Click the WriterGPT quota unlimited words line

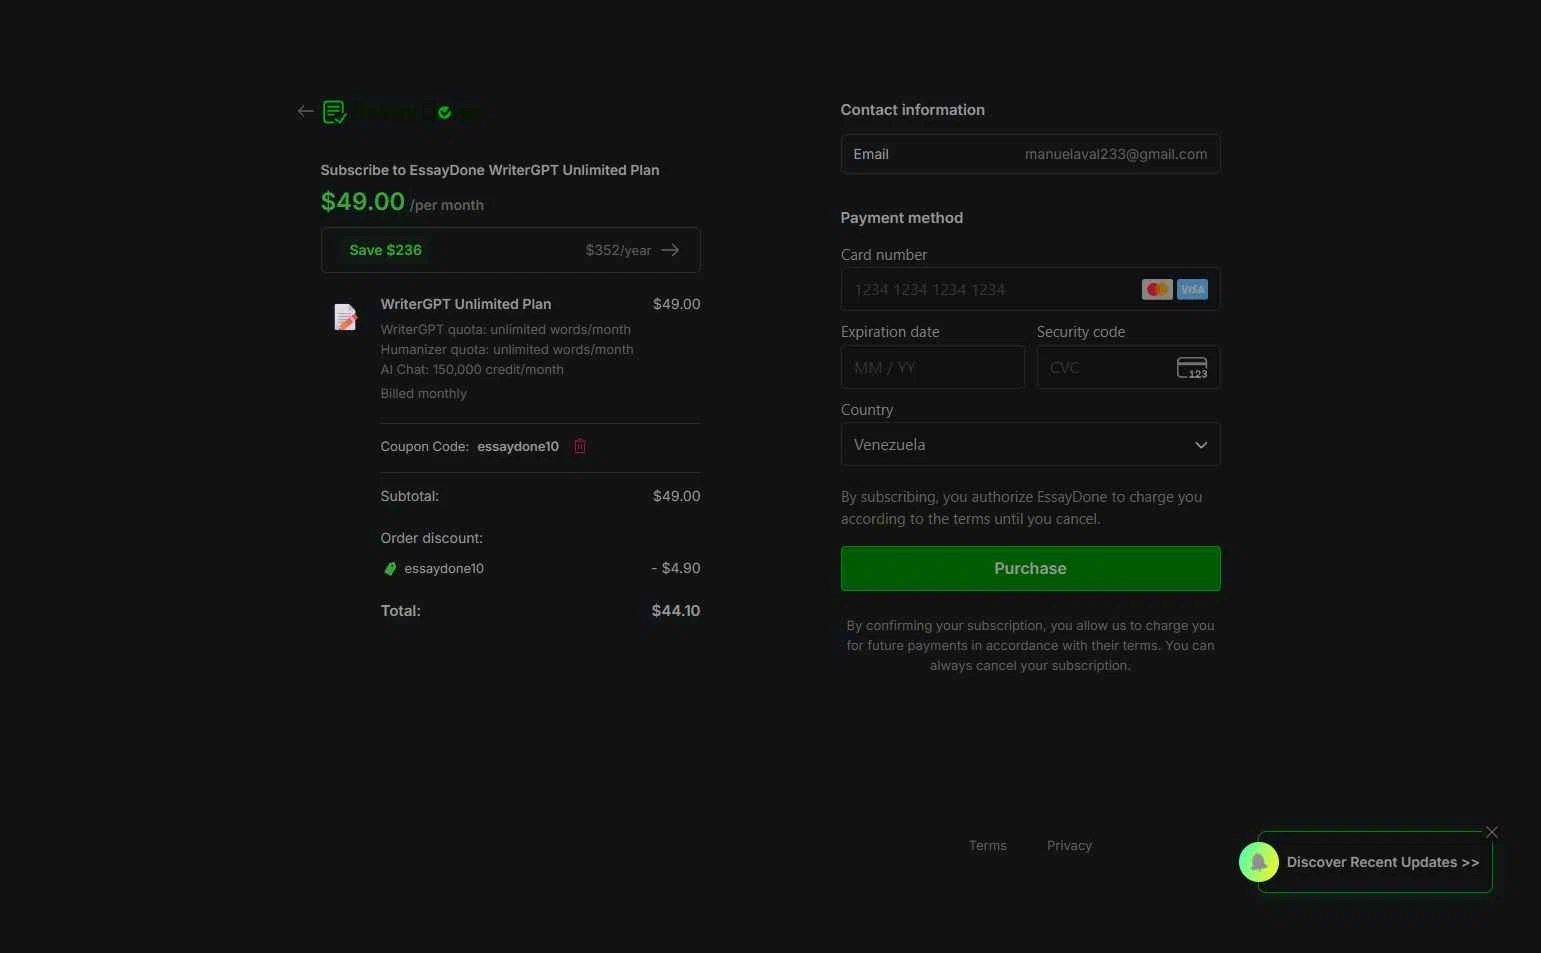point(505,330)
